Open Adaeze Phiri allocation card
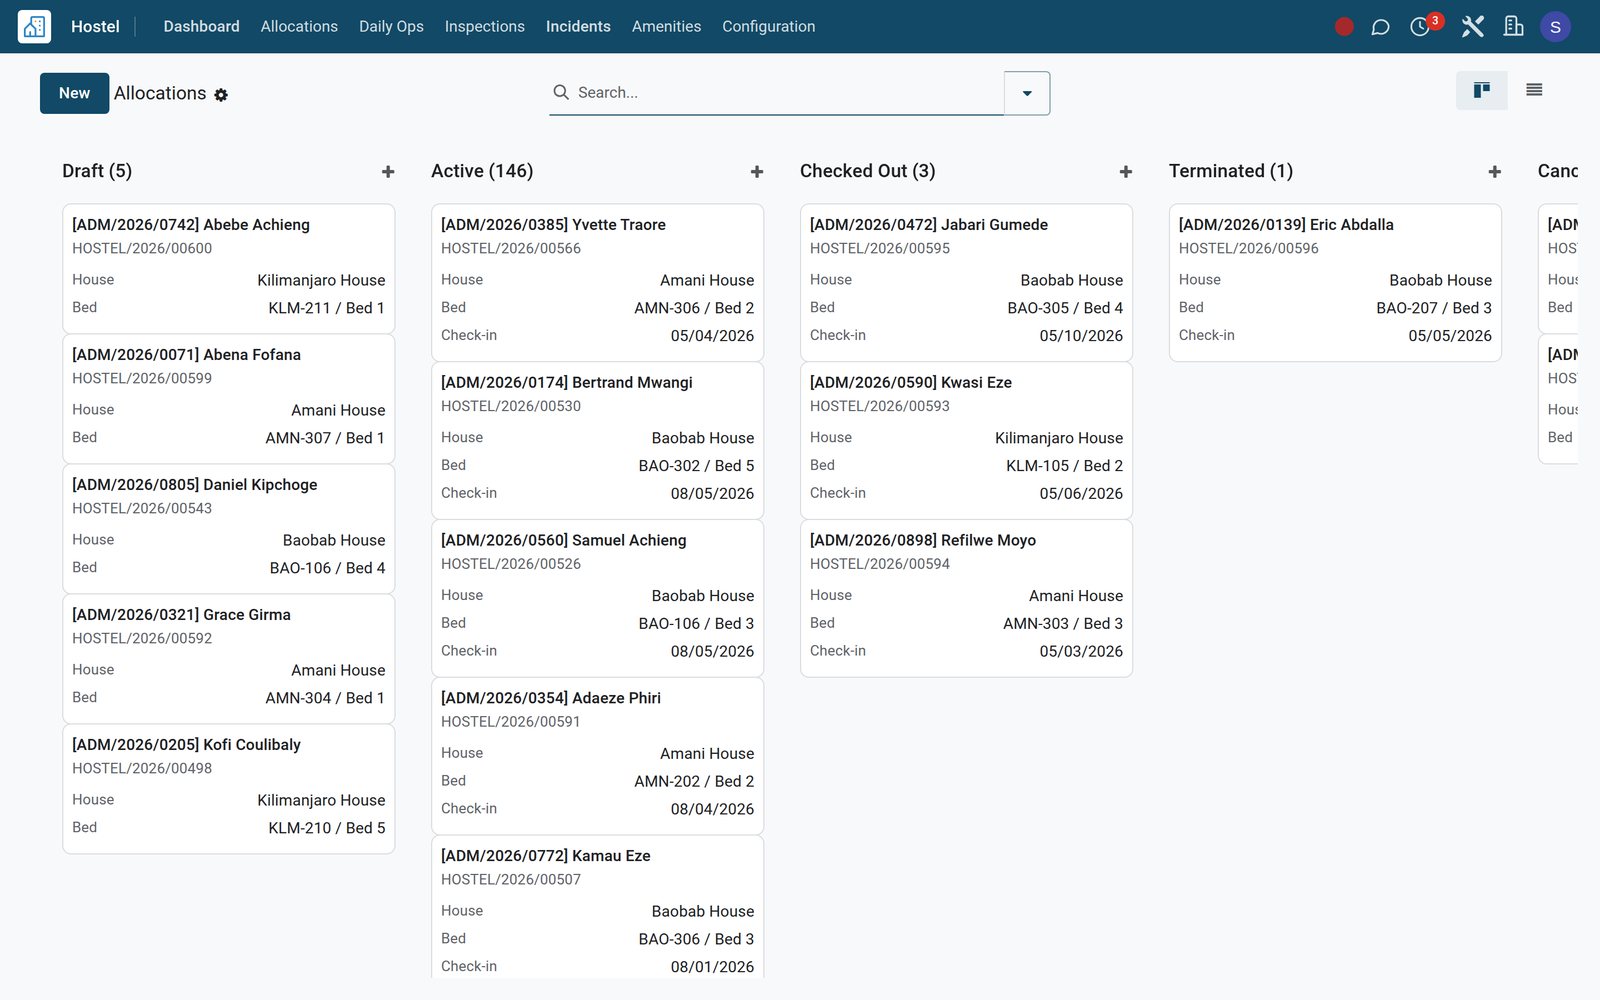Screen dimensions: 1600x1000 [597, 756]
